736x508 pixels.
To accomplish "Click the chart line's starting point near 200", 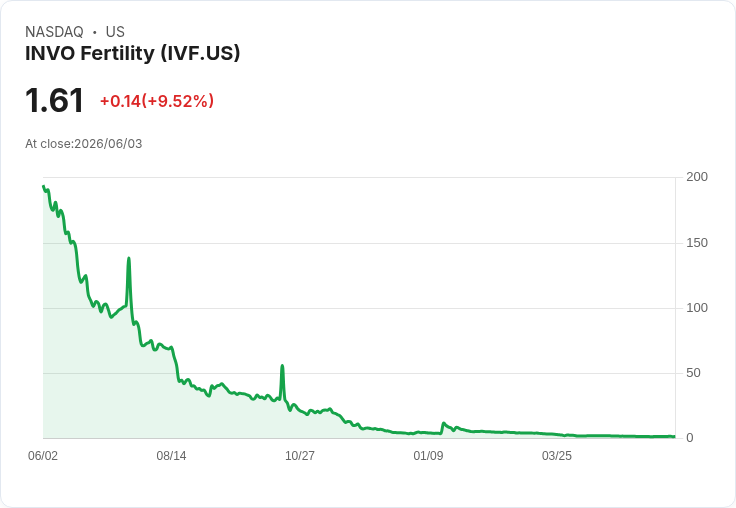I will [44, 186].
